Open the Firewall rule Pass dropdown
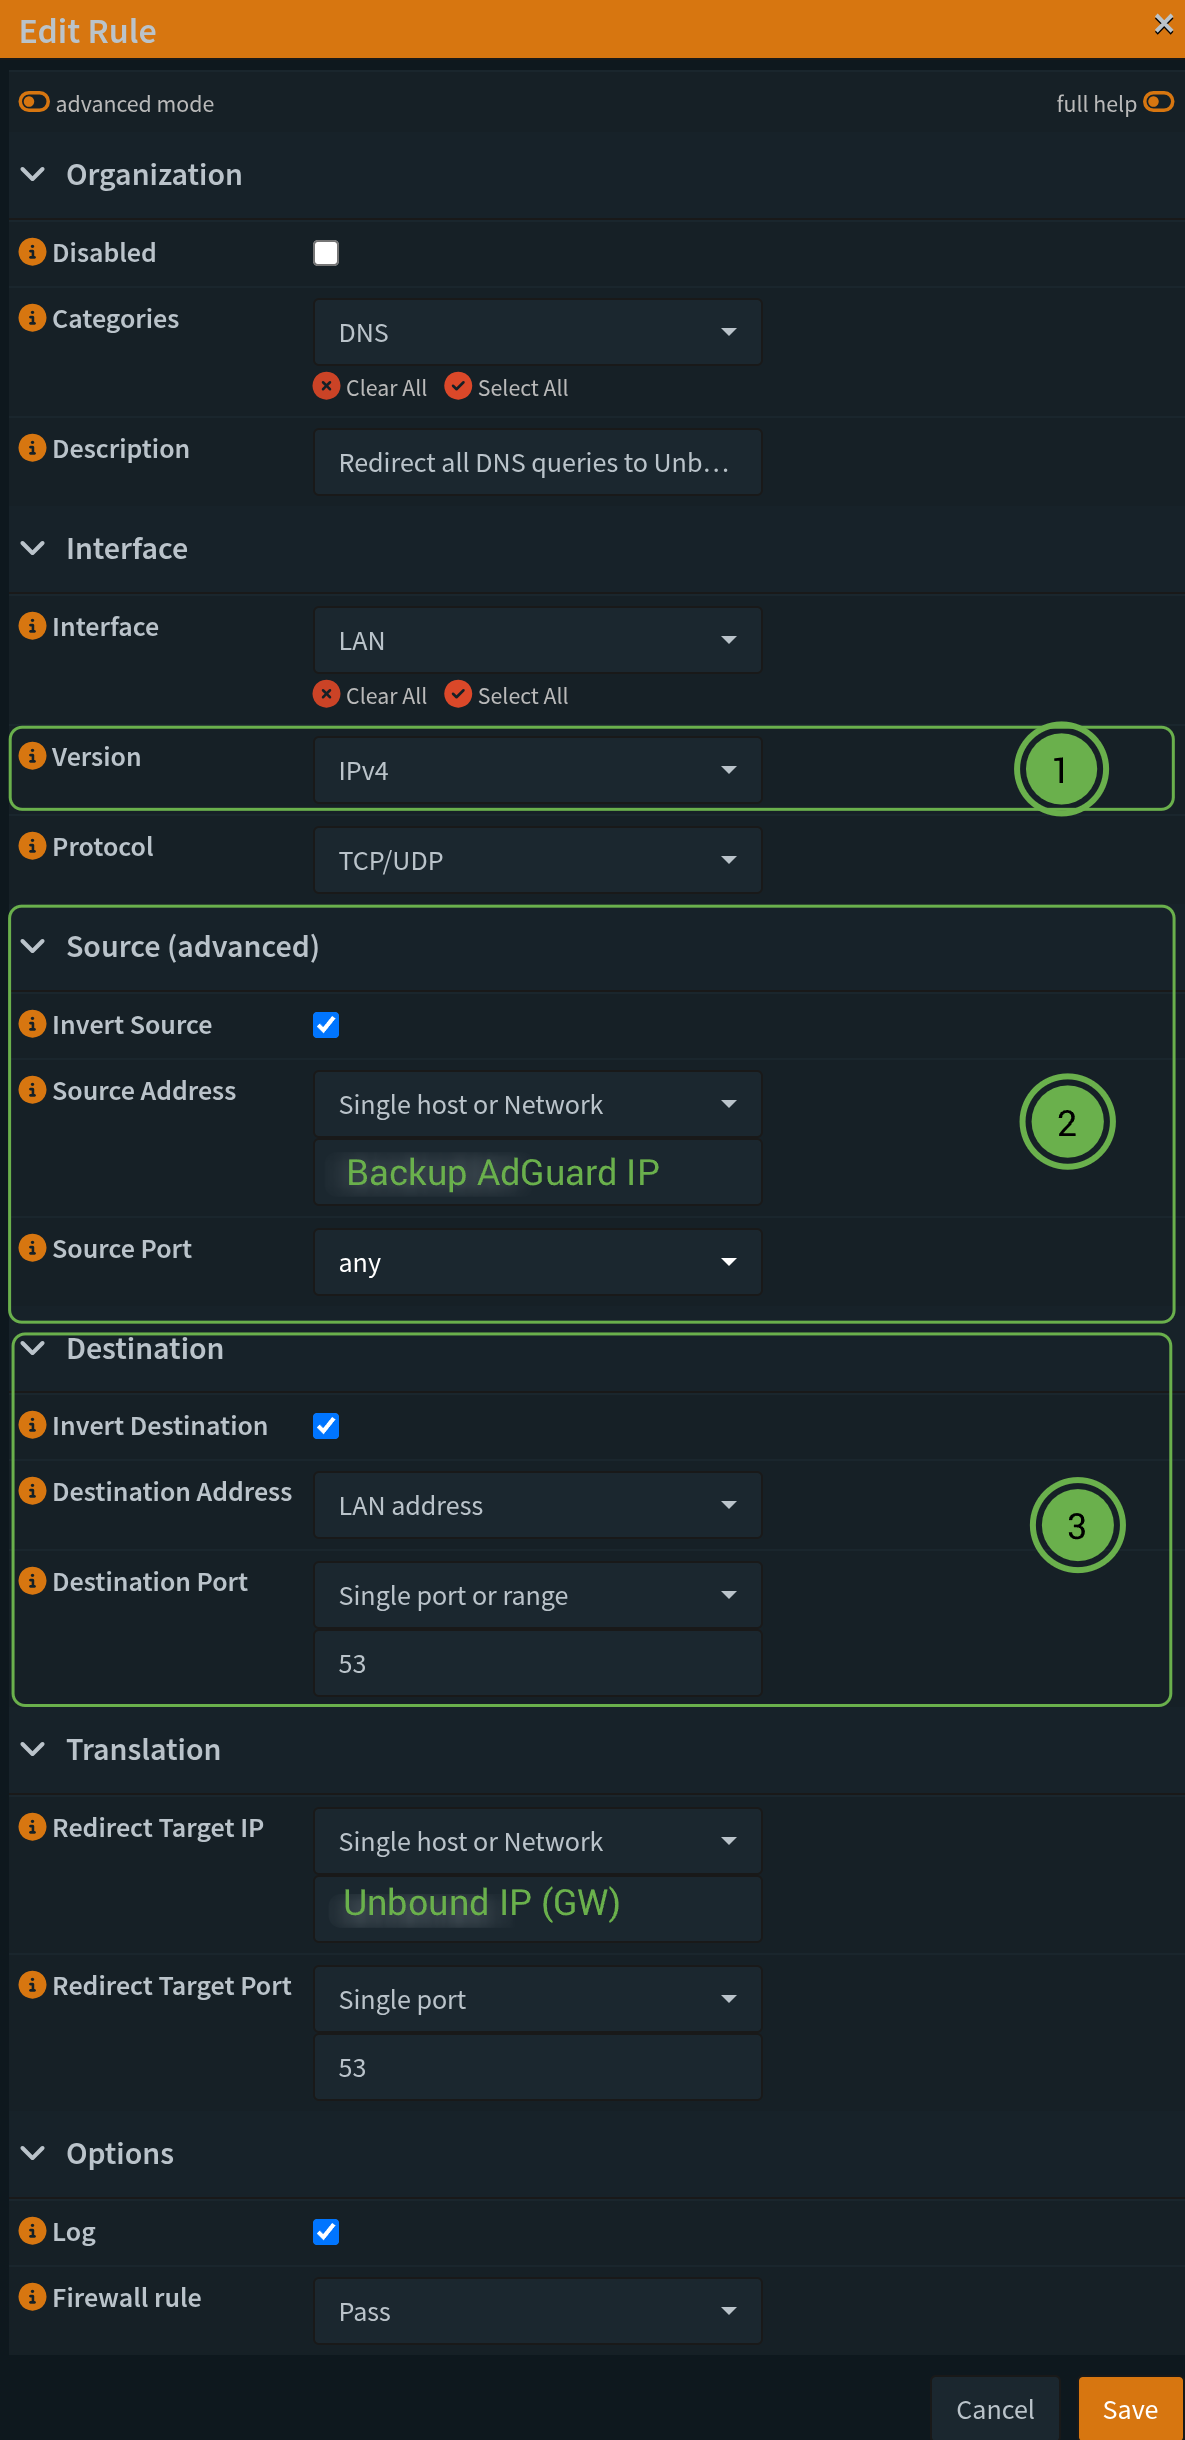1185x2440 pixels. tap(538, 2311)
